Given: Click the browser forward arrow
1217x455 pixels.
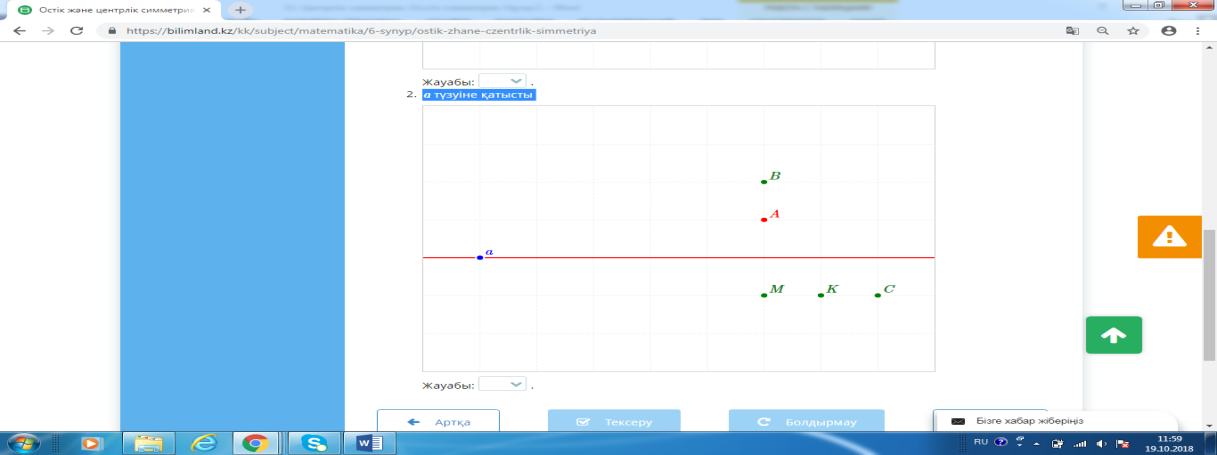Looking at the screenshot, I should coord(47,30).
